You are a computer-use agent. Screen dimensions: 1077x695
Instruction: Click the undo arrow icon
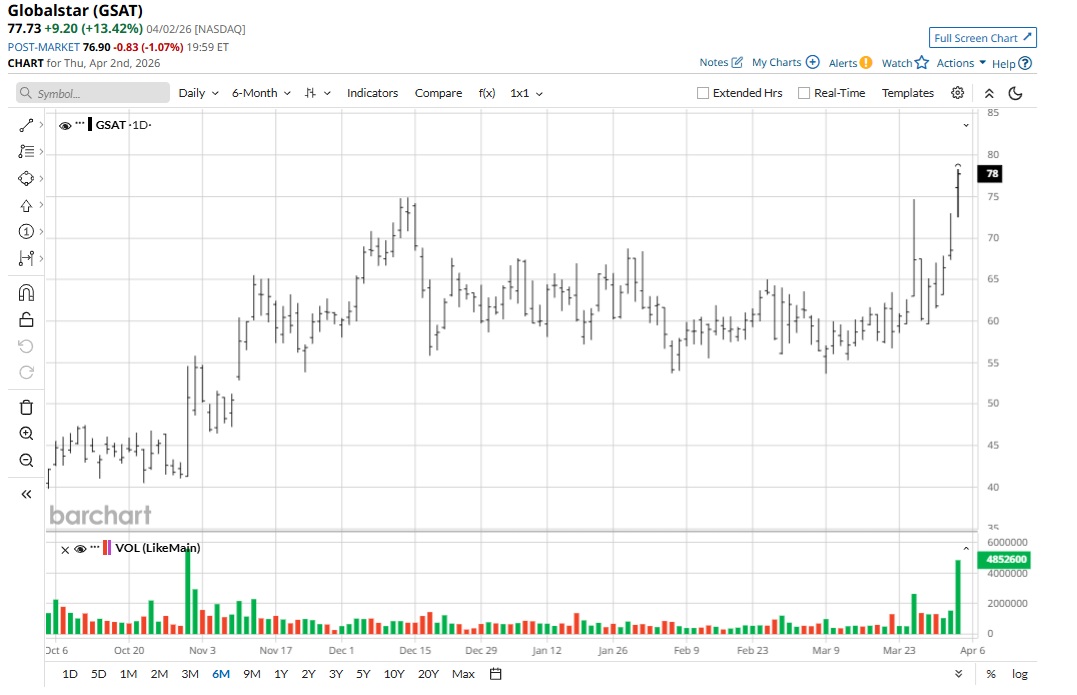(x=26, y=346)
